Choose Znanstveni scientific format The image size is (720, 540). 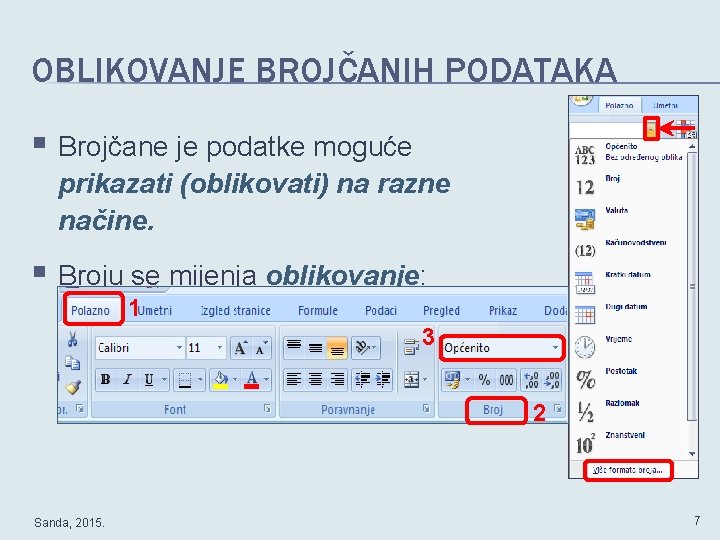pos(628,442)
